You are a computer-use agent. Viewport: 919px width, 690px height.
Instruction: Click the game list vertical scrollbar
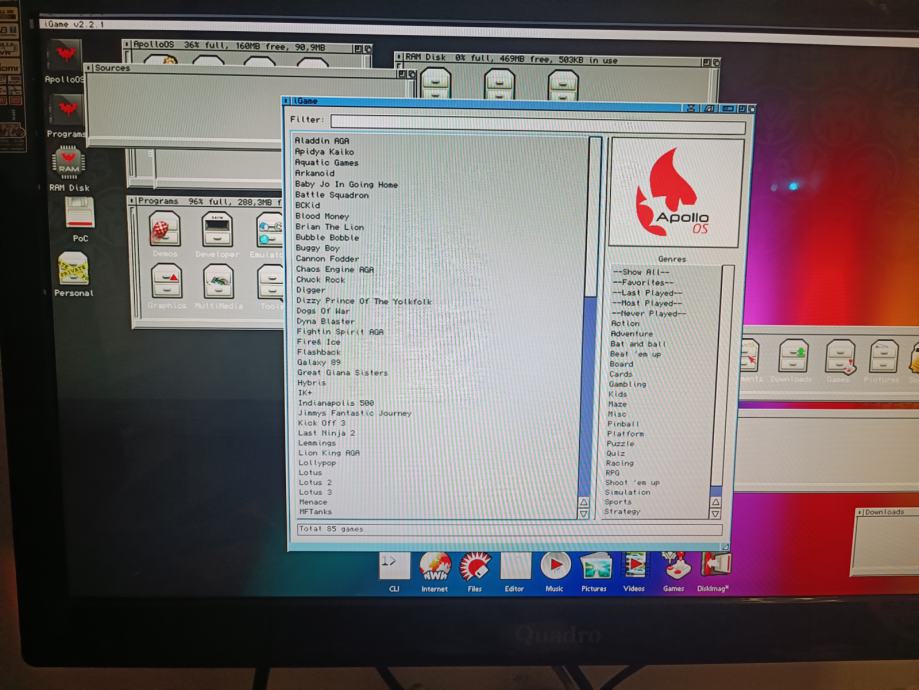pyautogui.click(x=590, y=317)
